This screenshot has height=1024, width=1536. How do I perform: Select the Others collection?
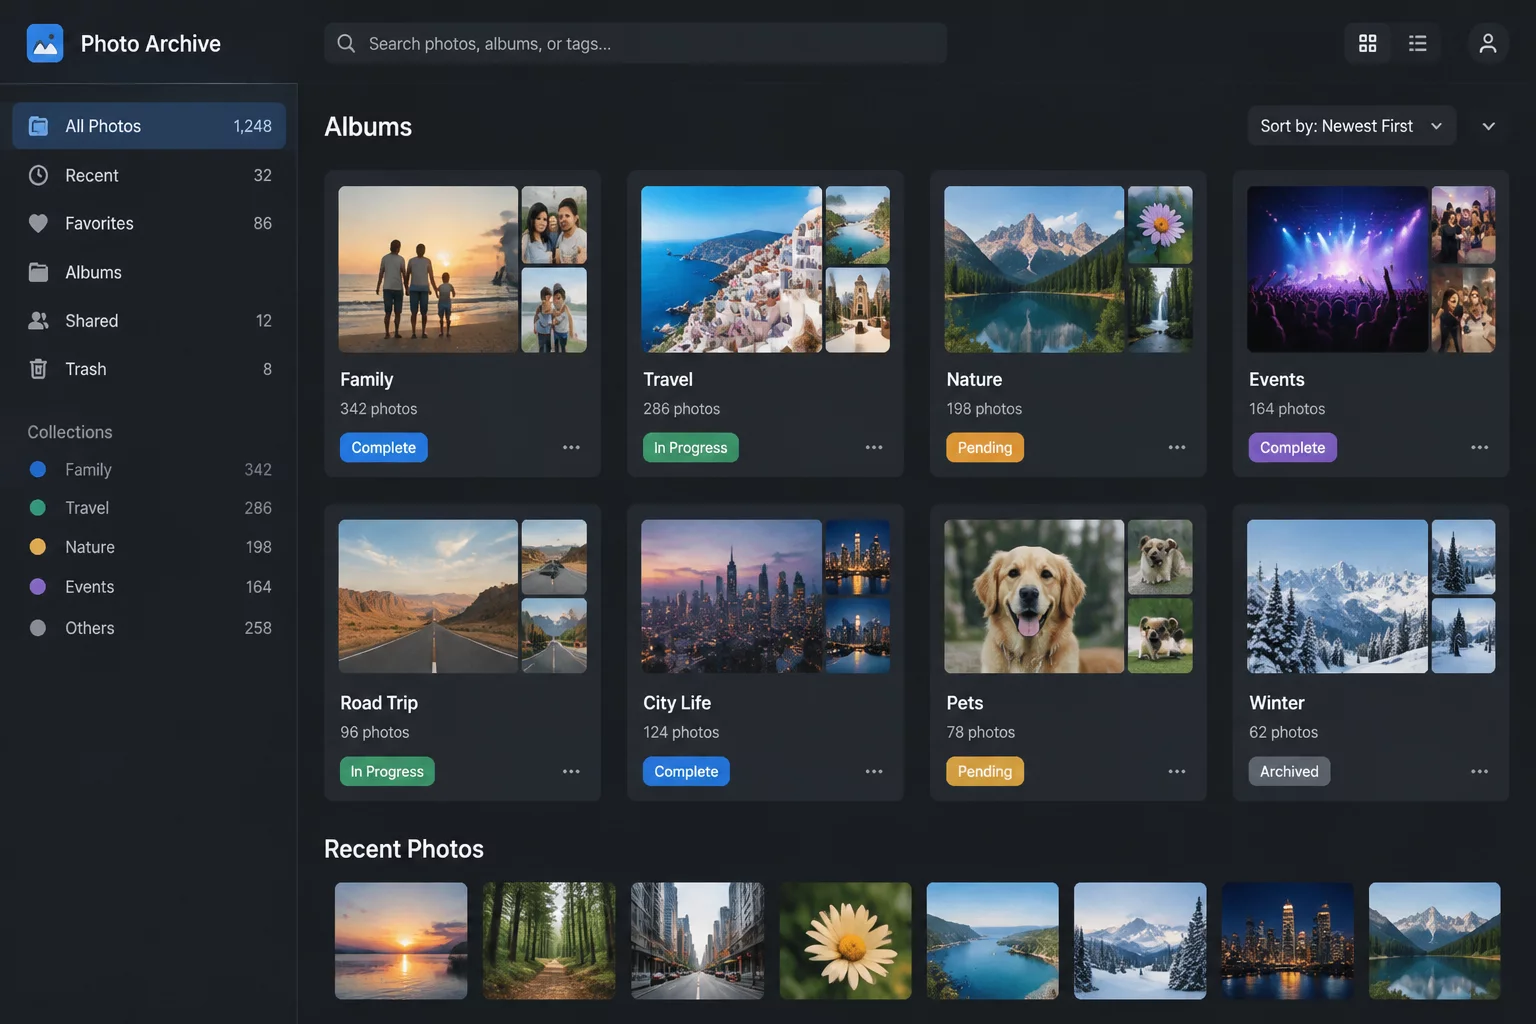[149, 628]
